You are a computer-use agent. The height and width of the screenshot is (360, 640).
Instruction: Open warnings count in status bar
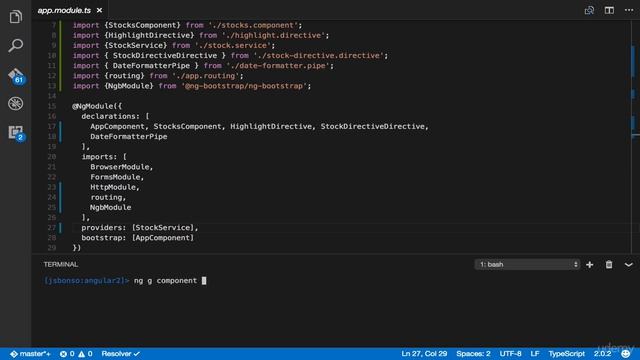[85, 354]
